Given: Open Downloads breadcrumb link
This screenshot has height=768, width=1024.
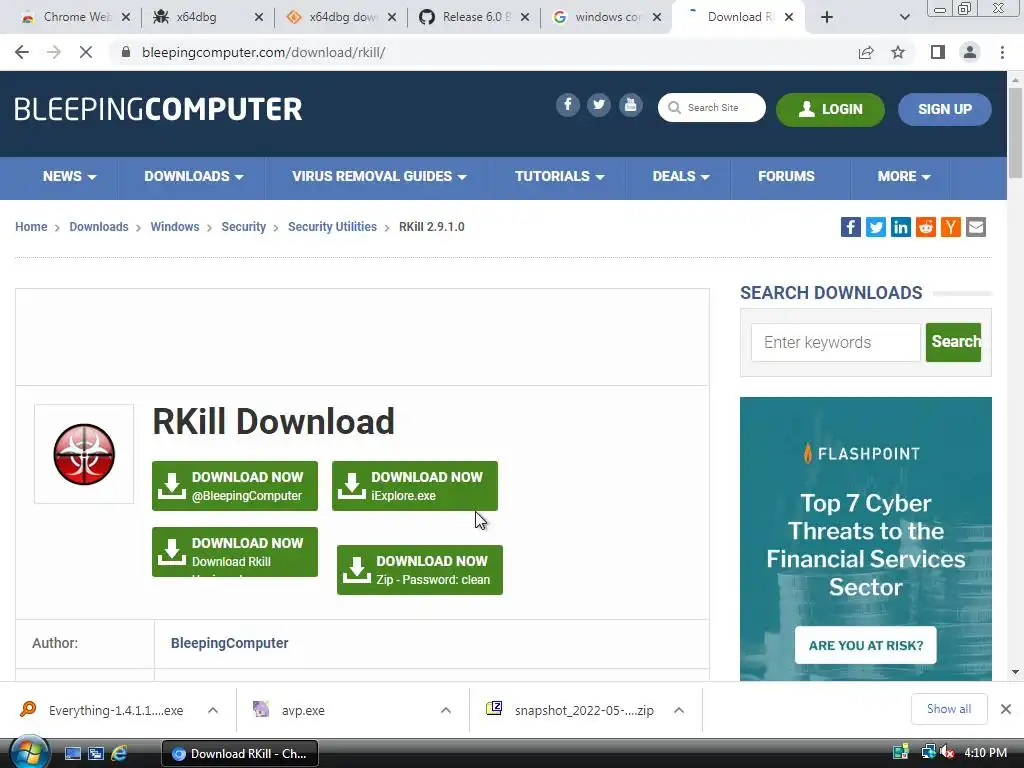Looking at the screenshot, I should 99,227.
